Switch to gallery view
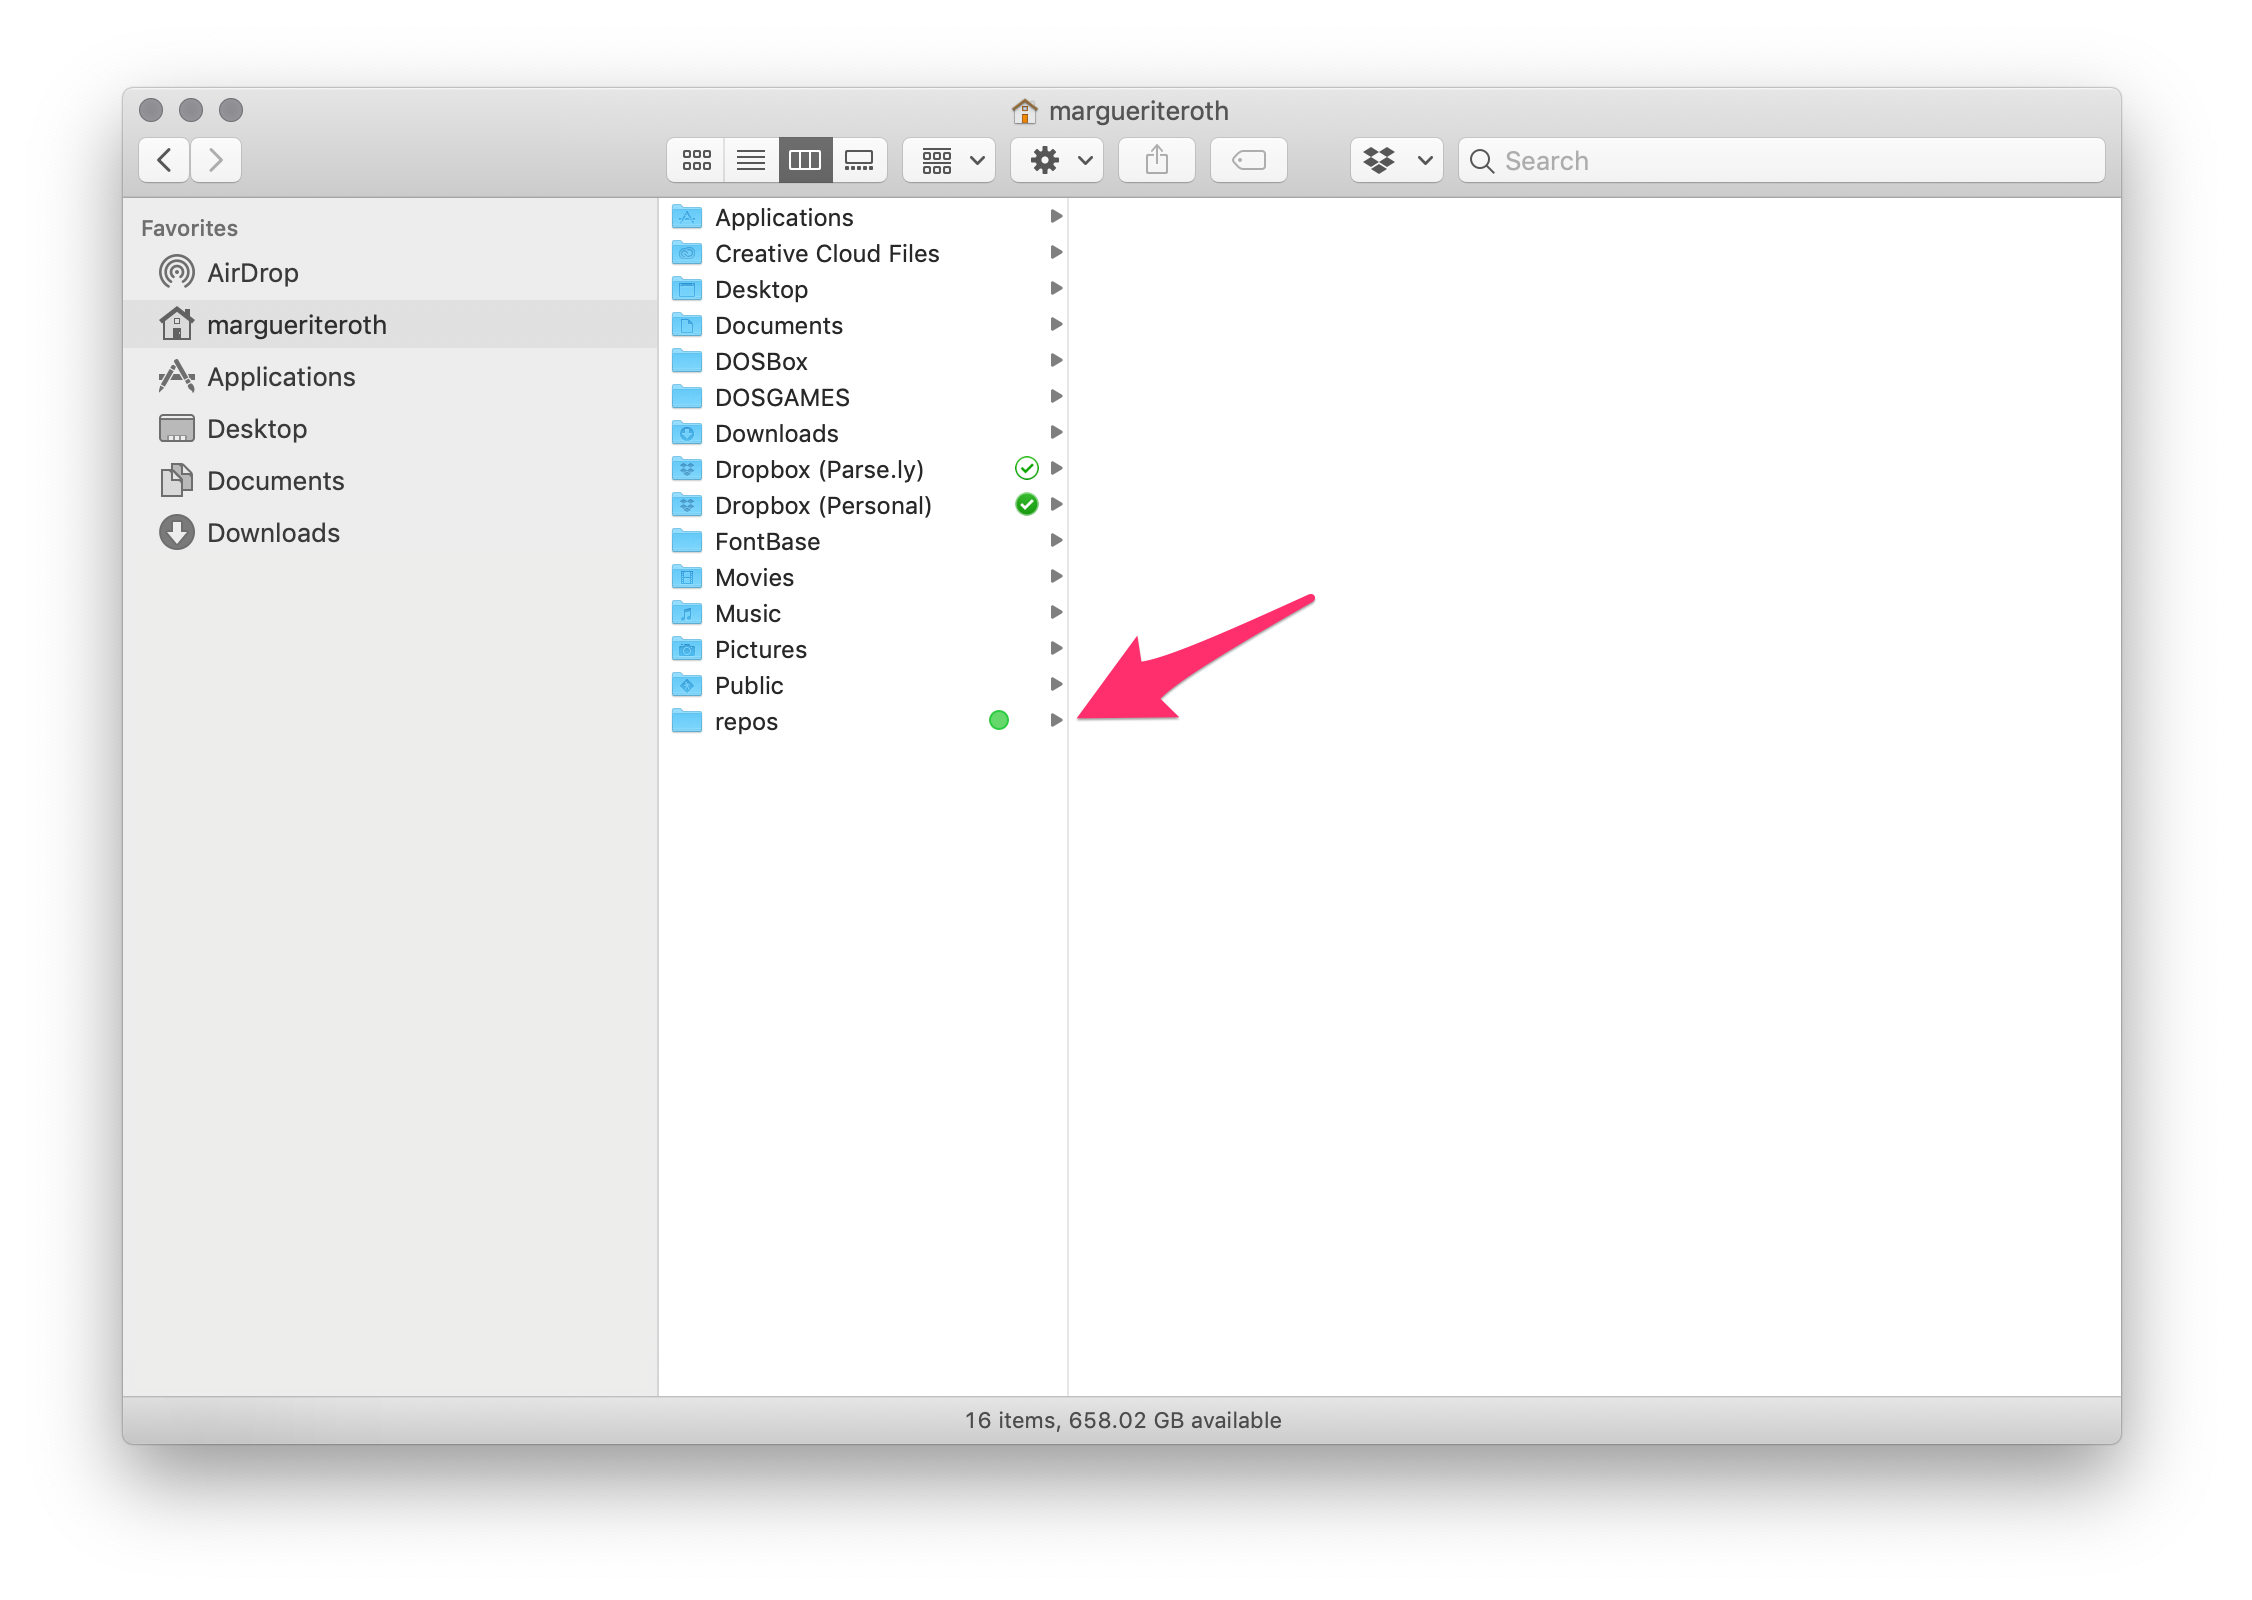The height and width of the screenshot is (1600, 2252). point(859,160)
